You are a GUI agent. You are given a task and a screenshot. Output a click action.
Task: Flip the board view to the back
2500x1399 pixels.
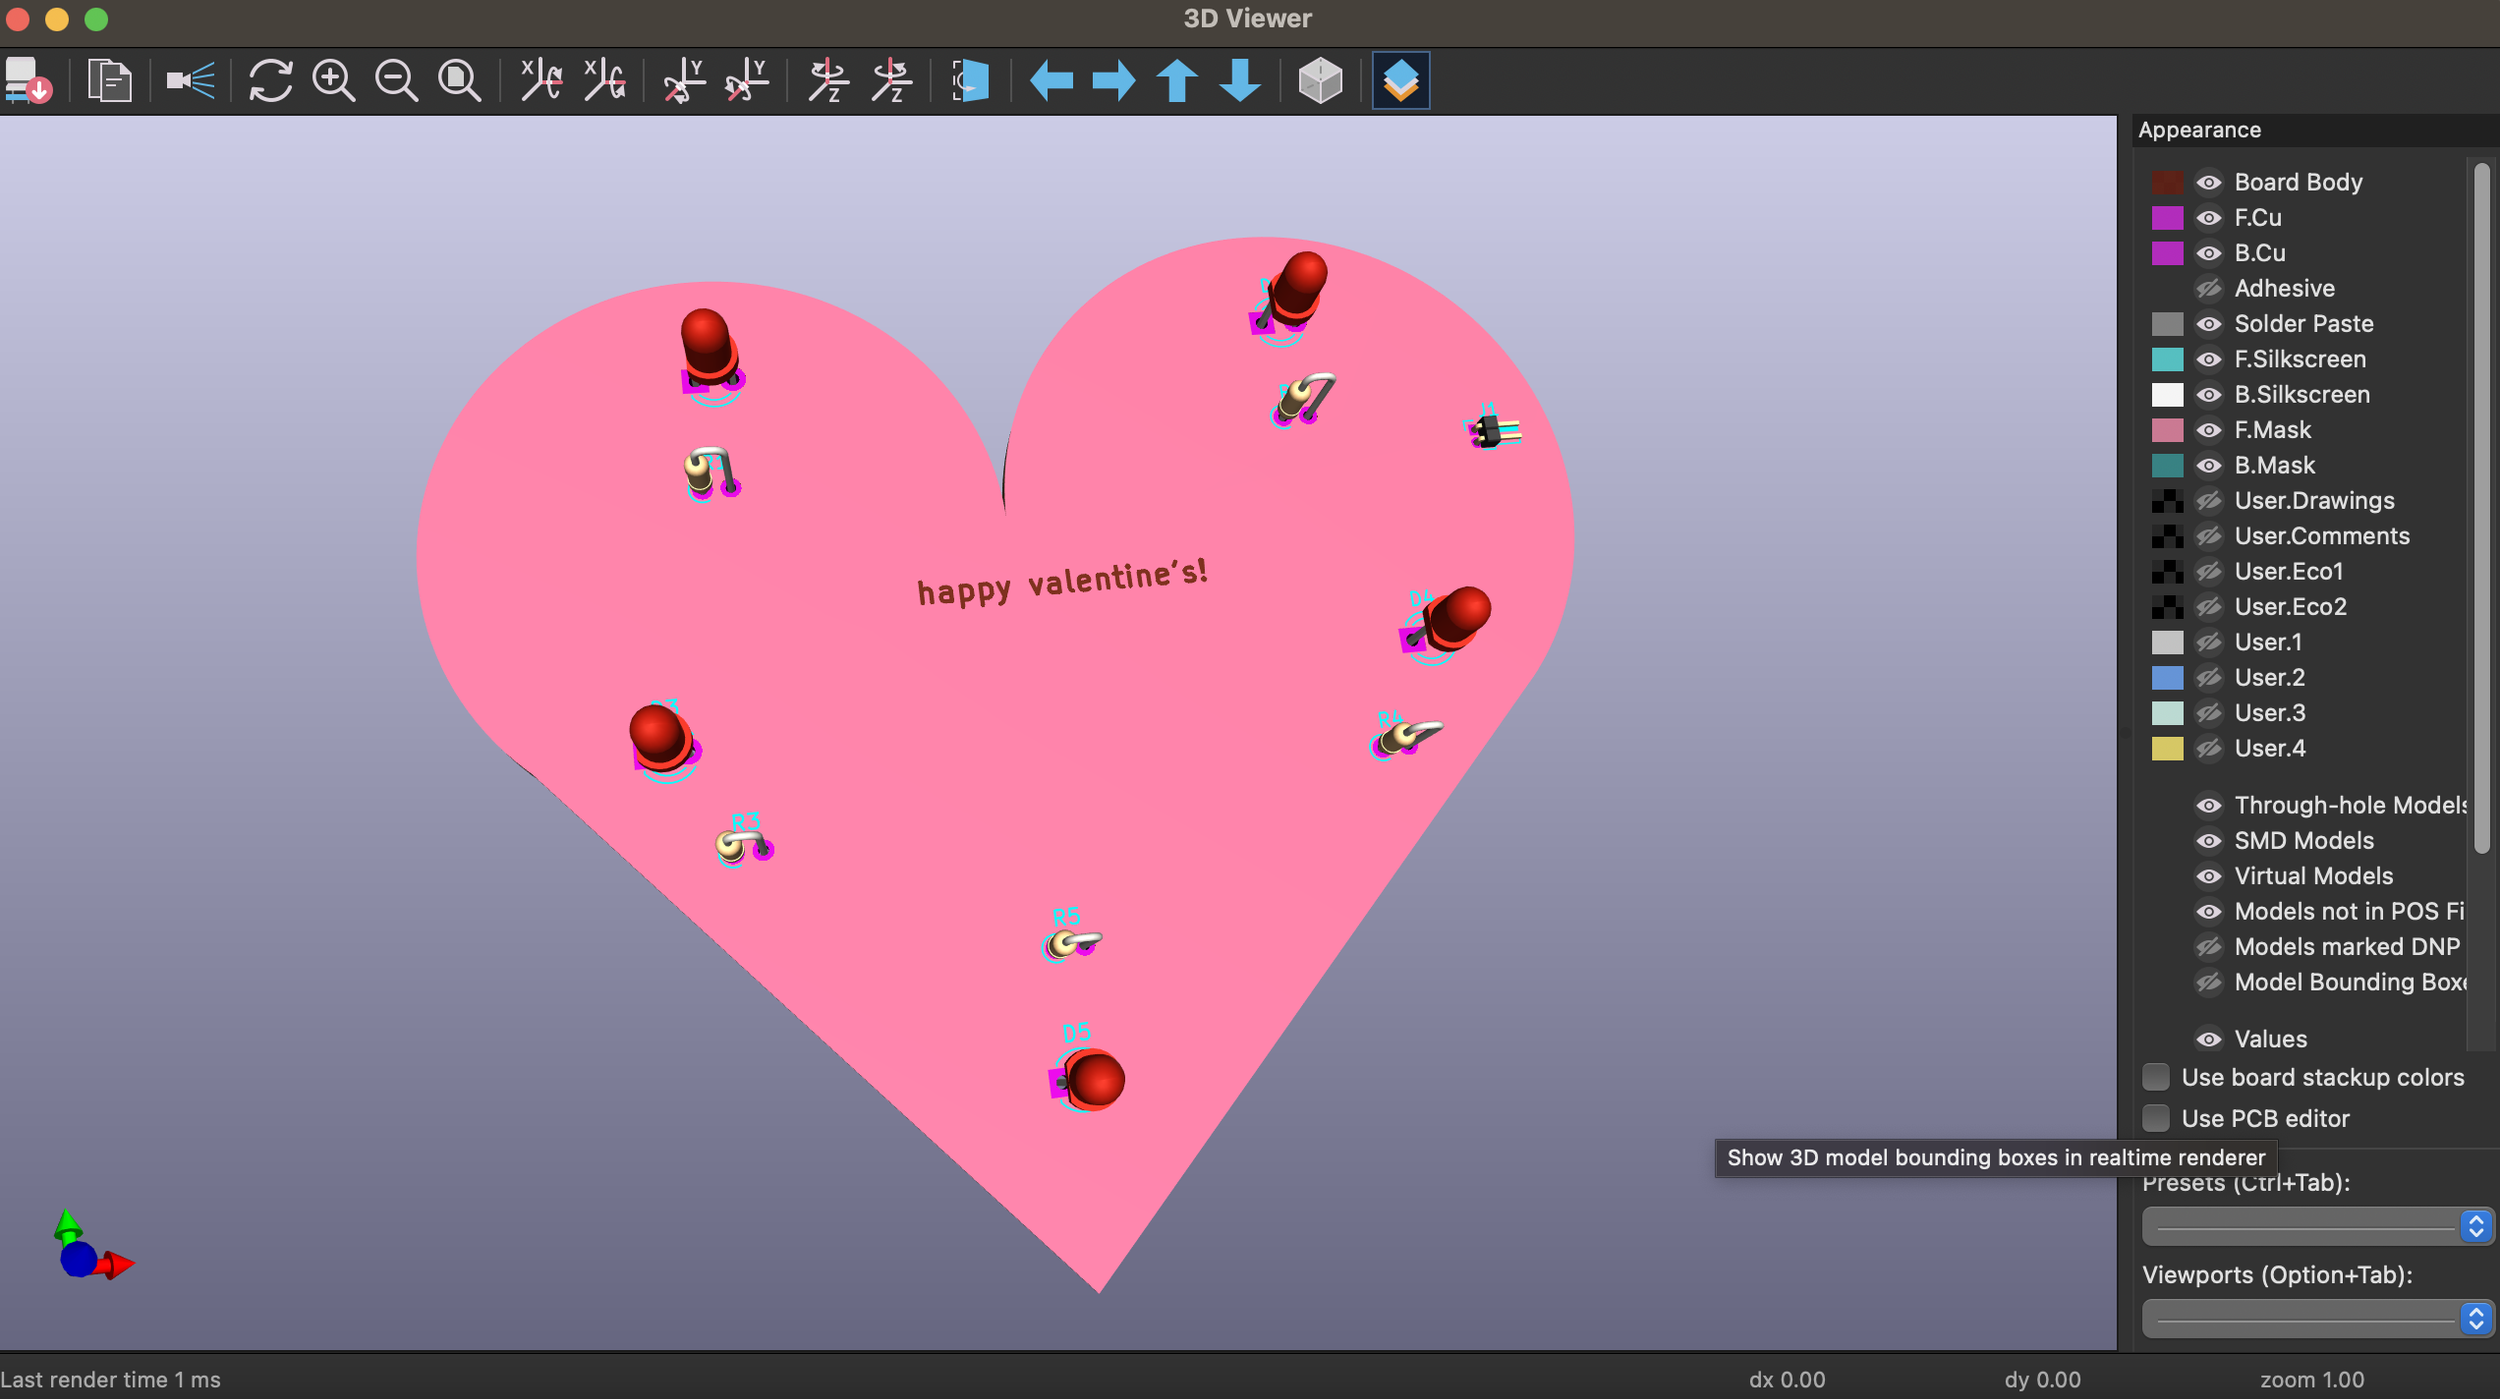click(x=968, y=80)
